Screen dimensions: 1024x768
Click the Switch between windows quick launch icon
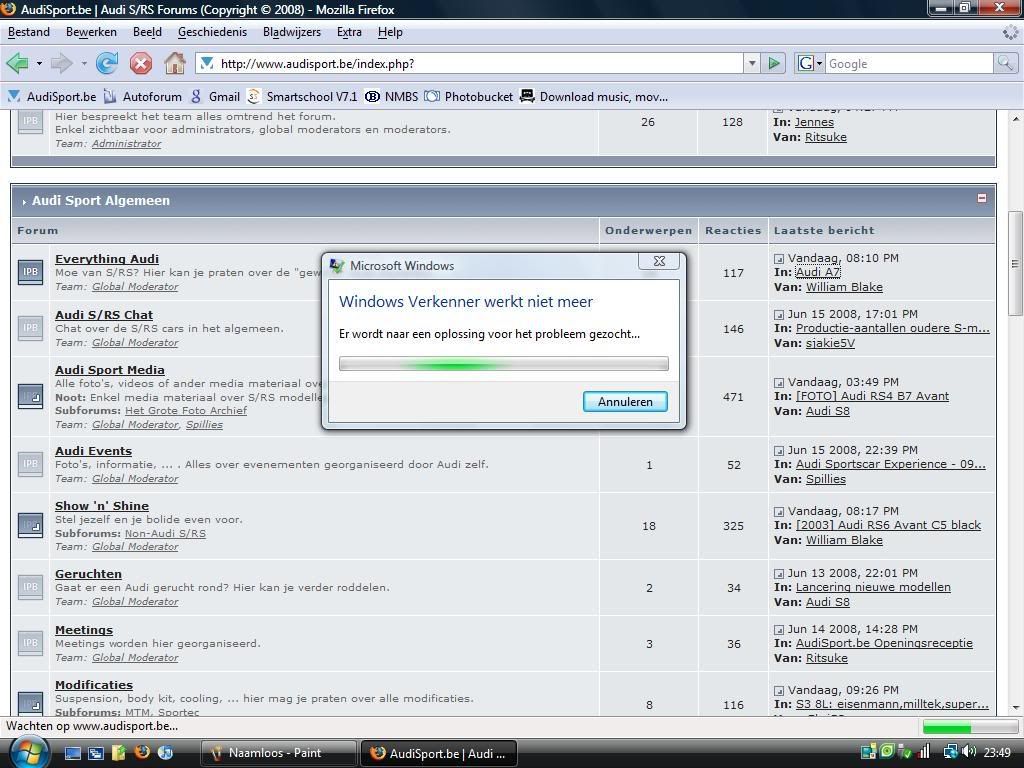96,753
